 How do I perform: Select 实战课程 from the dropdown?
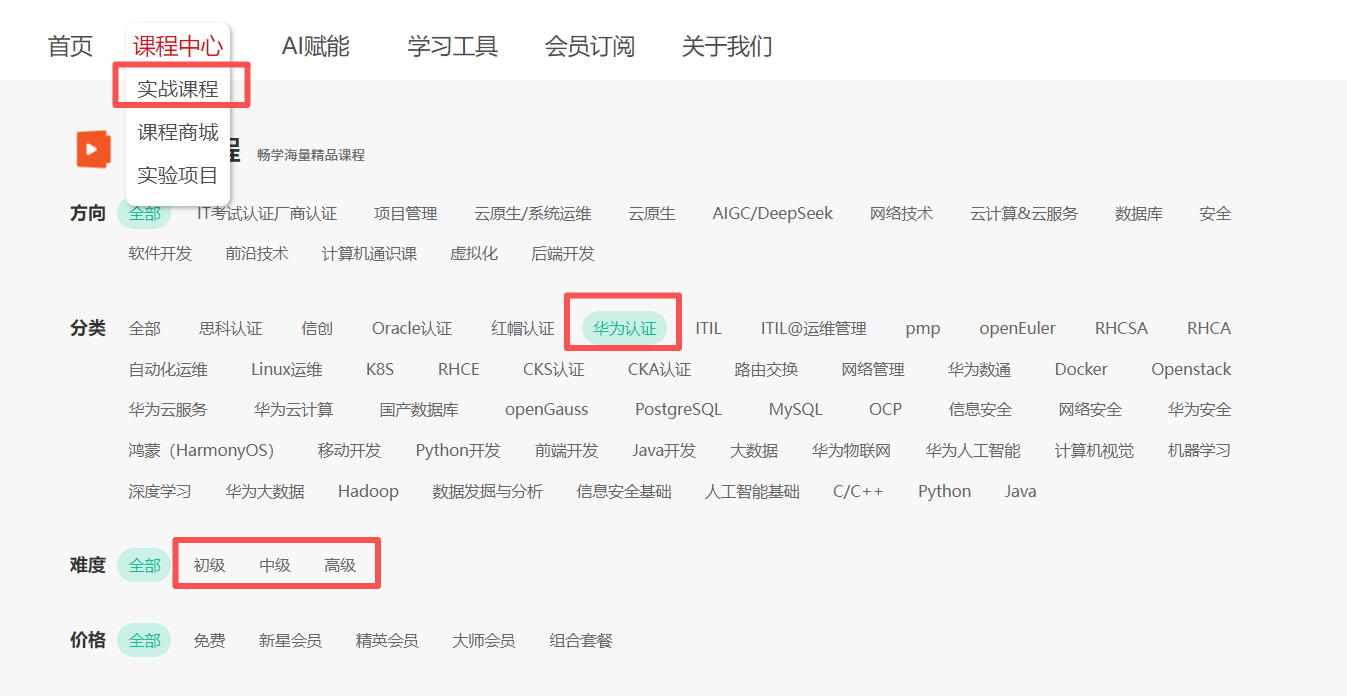click(x=178, y=87)
